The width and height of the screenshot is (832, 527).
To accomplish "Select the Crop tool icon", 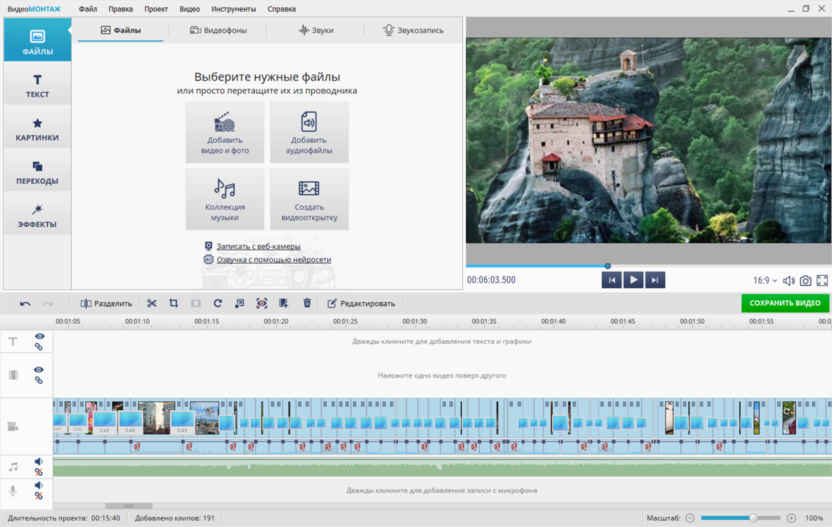I will tap(173, 303).
